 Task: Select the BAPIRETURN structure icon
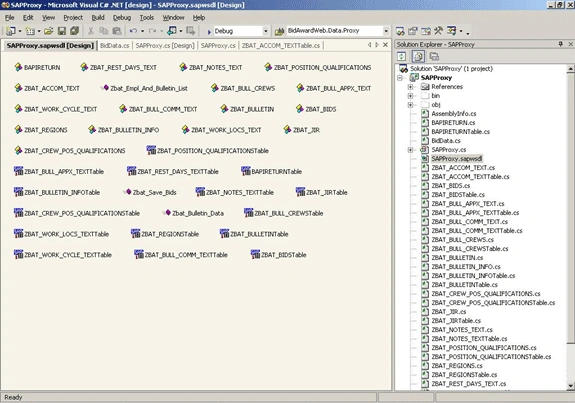(18, 67)
